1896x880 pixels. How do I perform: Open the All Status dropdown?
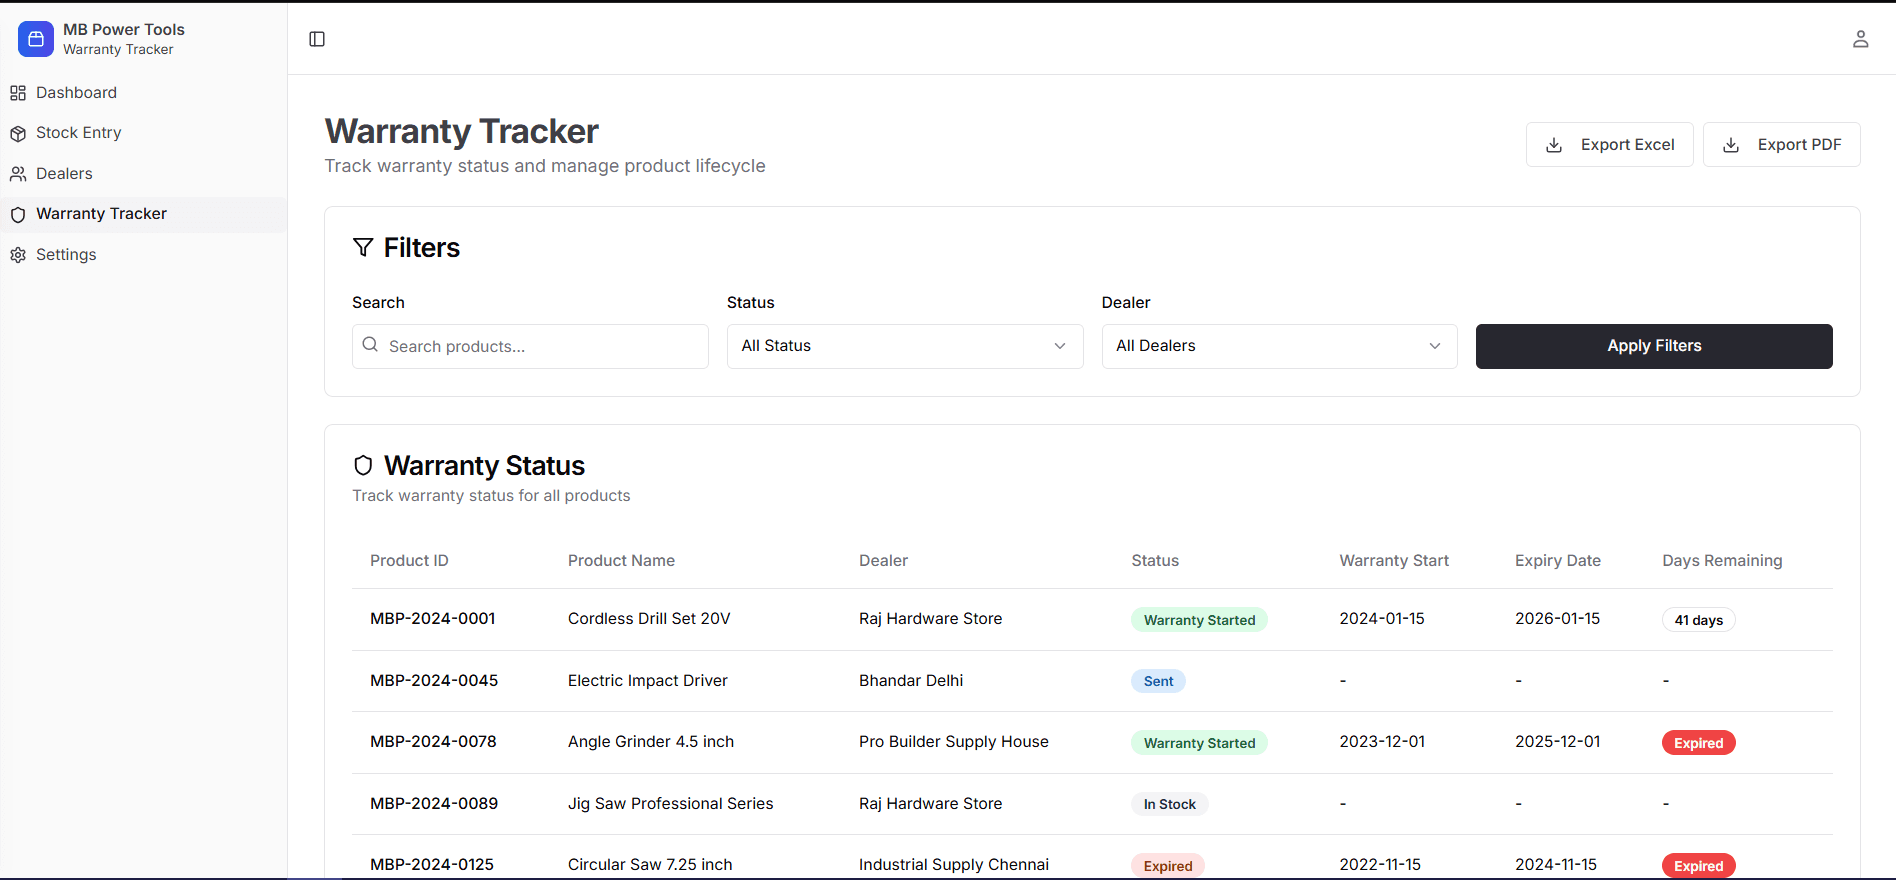coord(904,346)
